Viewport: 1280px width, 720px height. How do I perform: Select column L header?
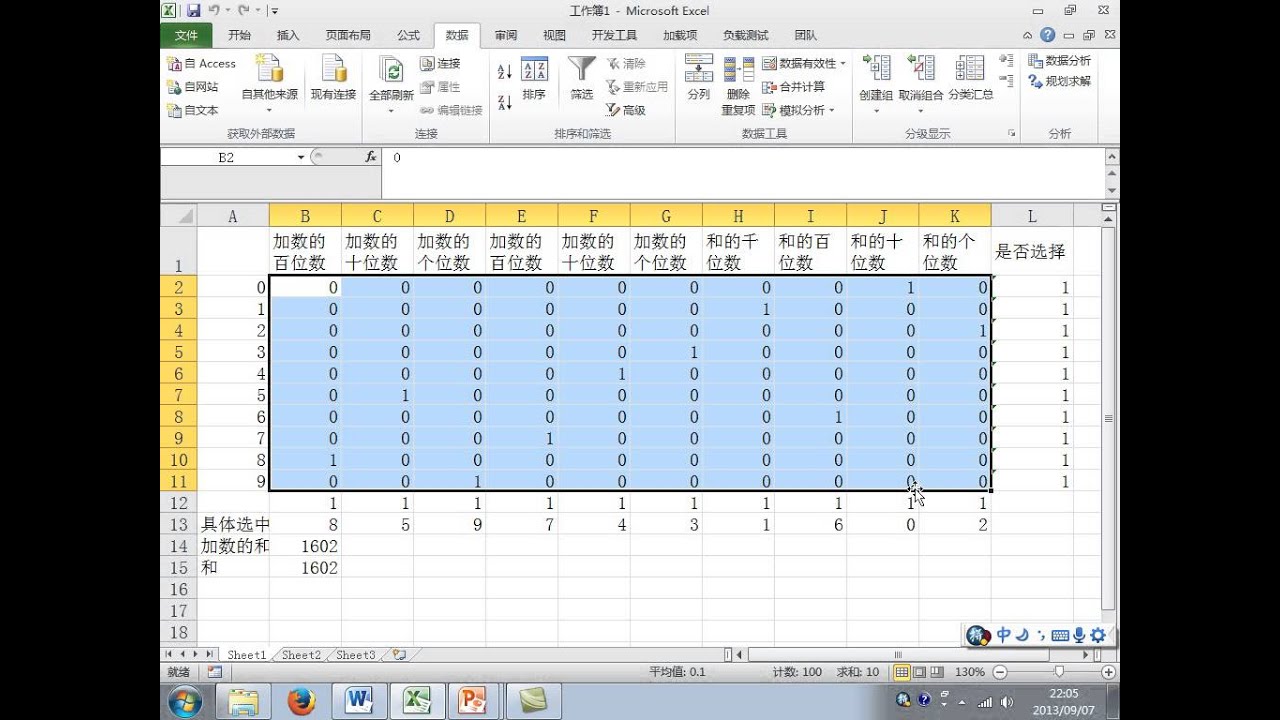[1032, 216]
